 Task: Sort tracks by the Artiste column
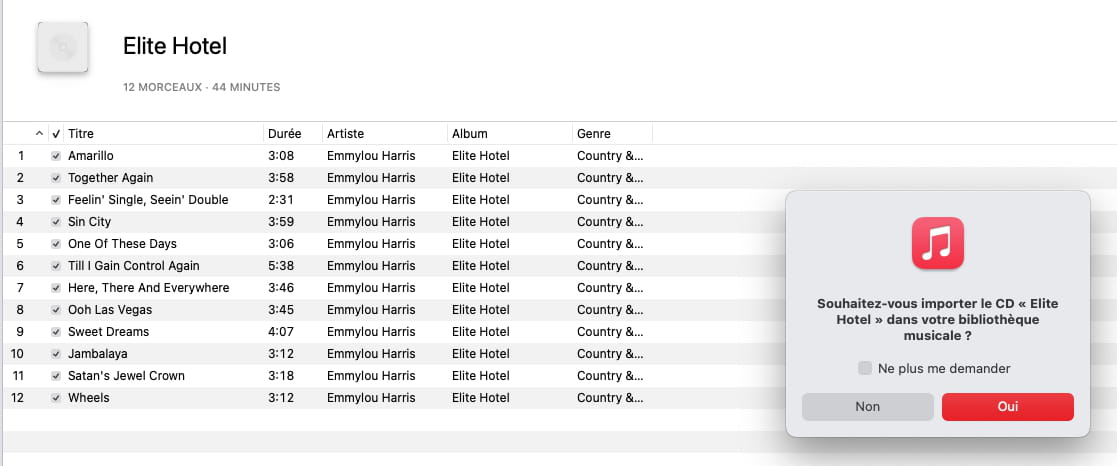[385, 133]
